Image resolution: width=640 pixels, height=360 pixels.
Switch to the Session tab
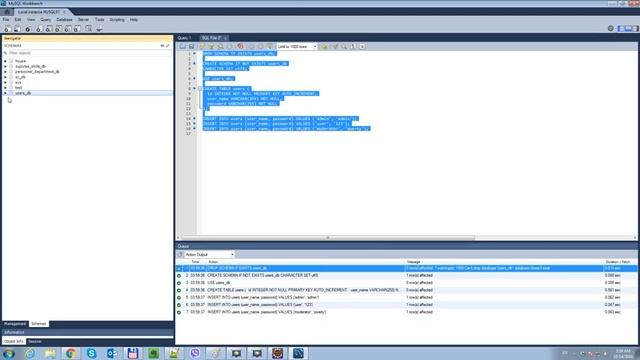(x=35, y=341)
